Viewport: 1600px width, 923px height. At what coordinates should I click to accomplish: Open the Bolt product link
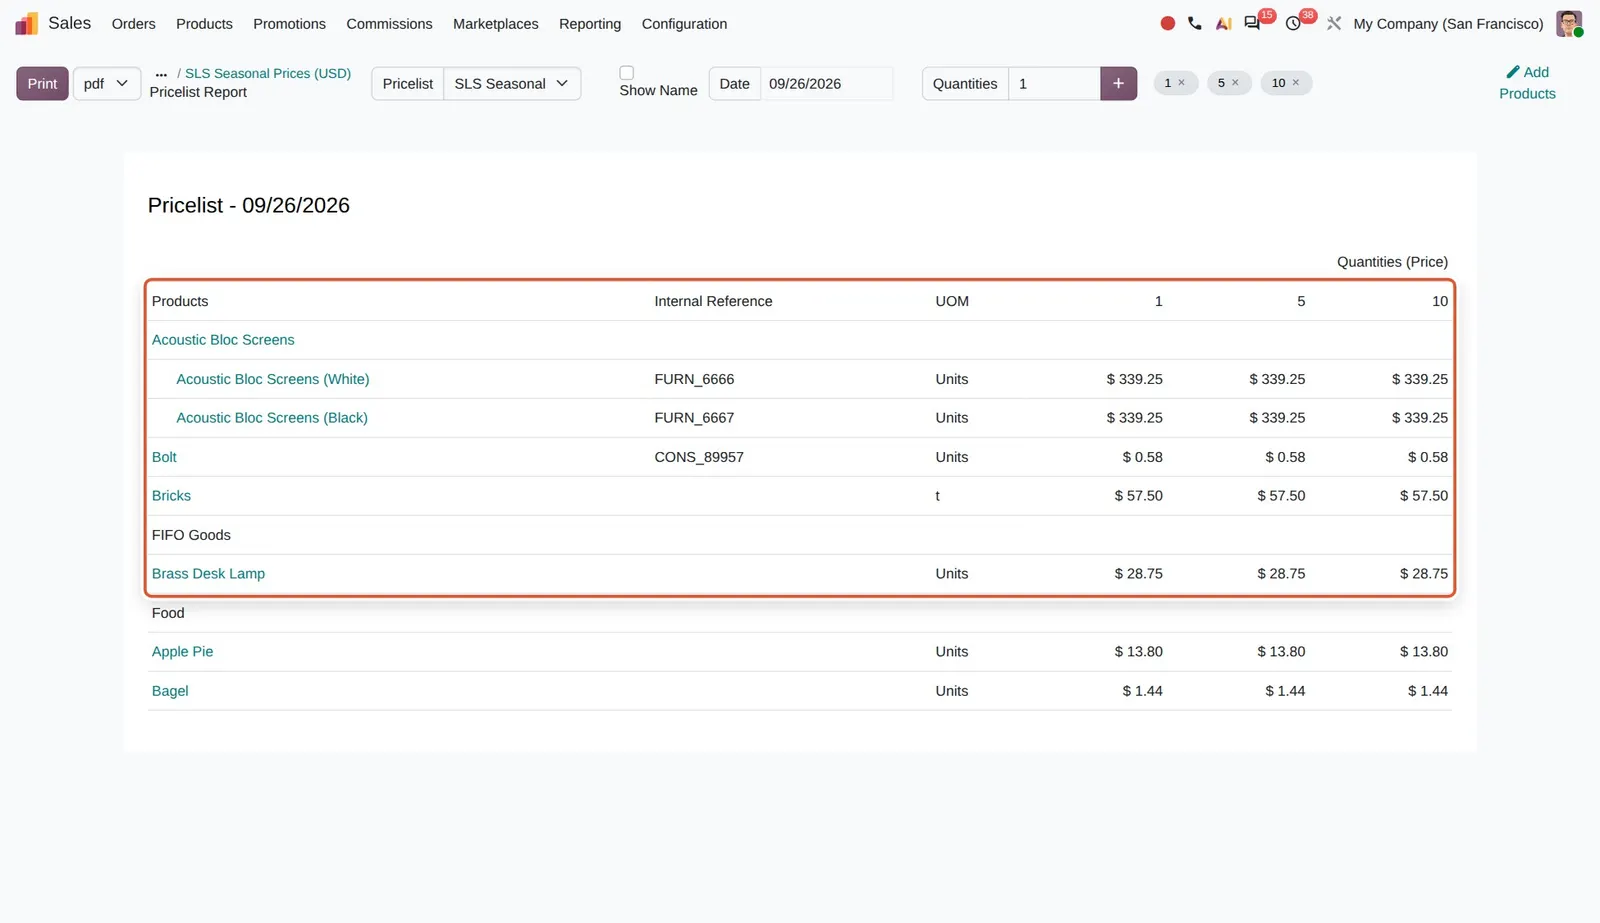click(164, 457)
